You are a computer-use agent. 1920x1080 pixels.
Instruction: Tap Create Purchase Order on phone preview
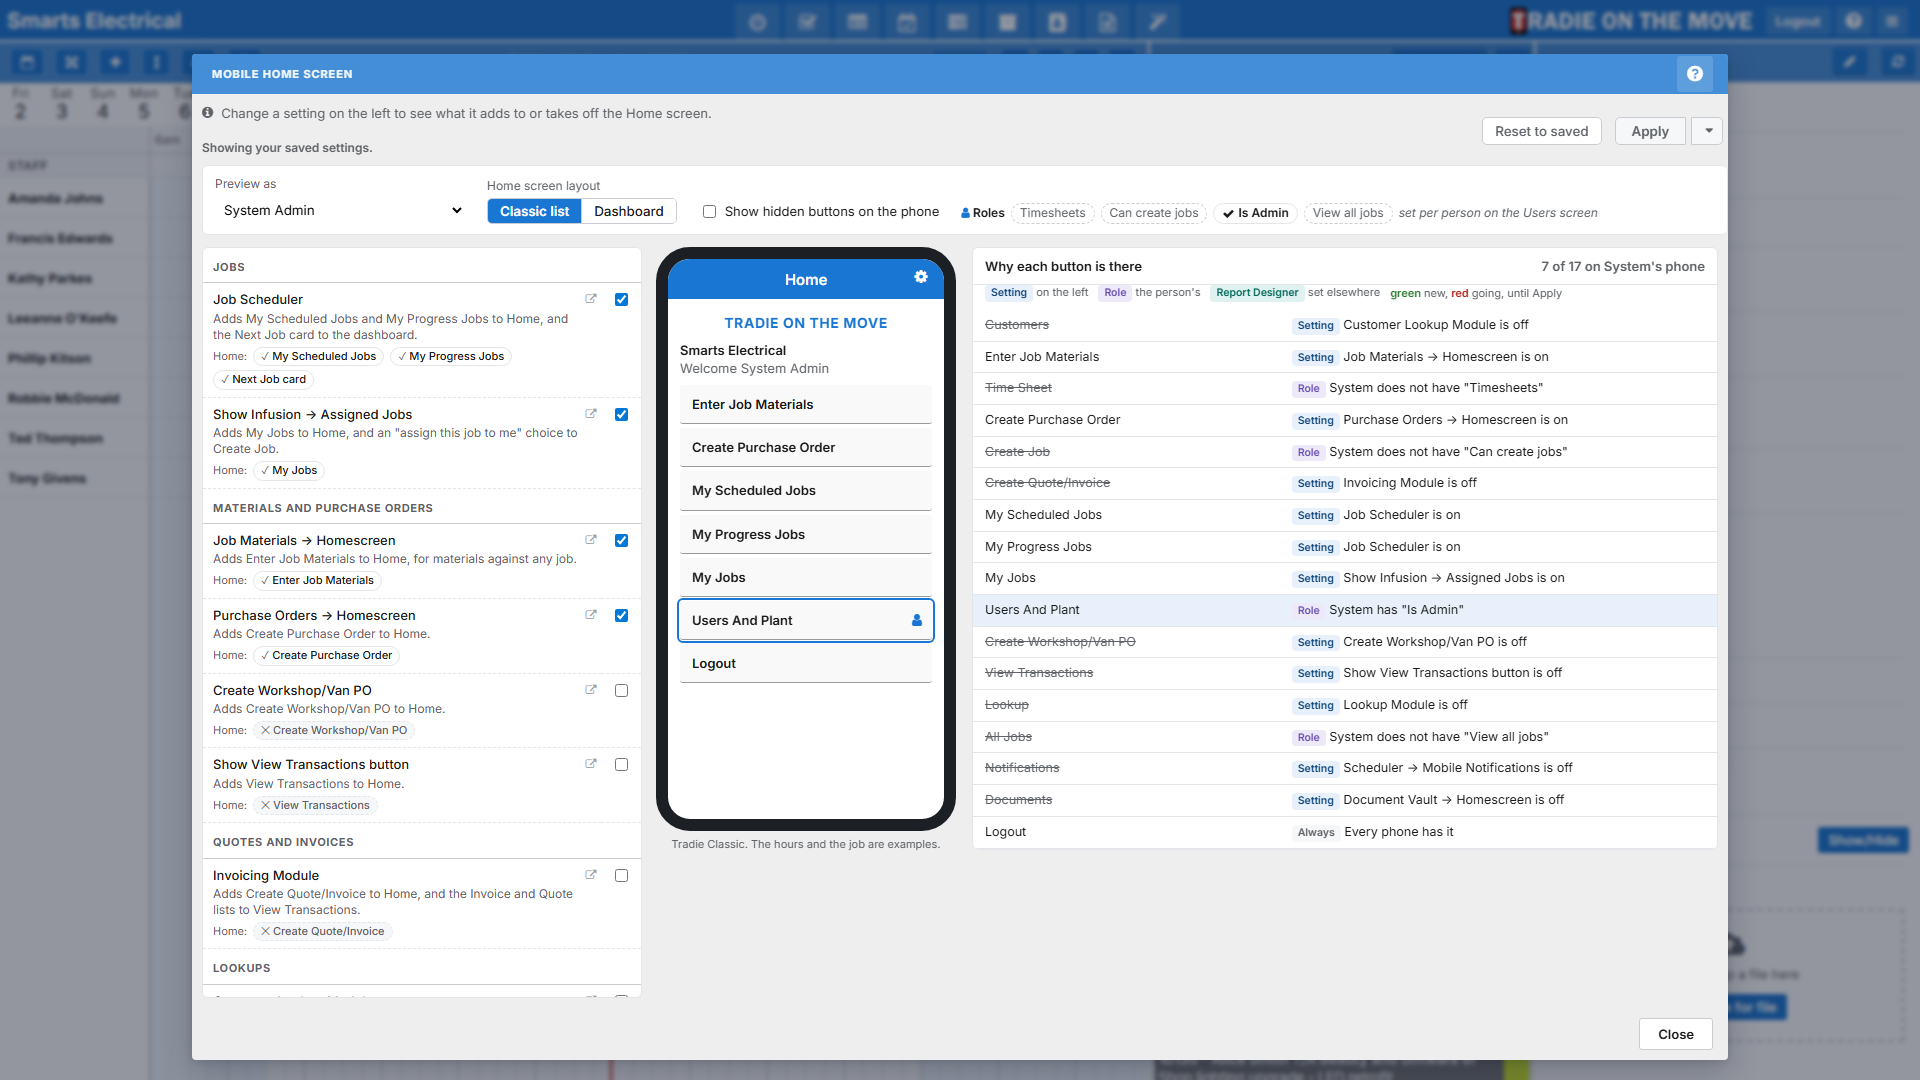(805, 447)
